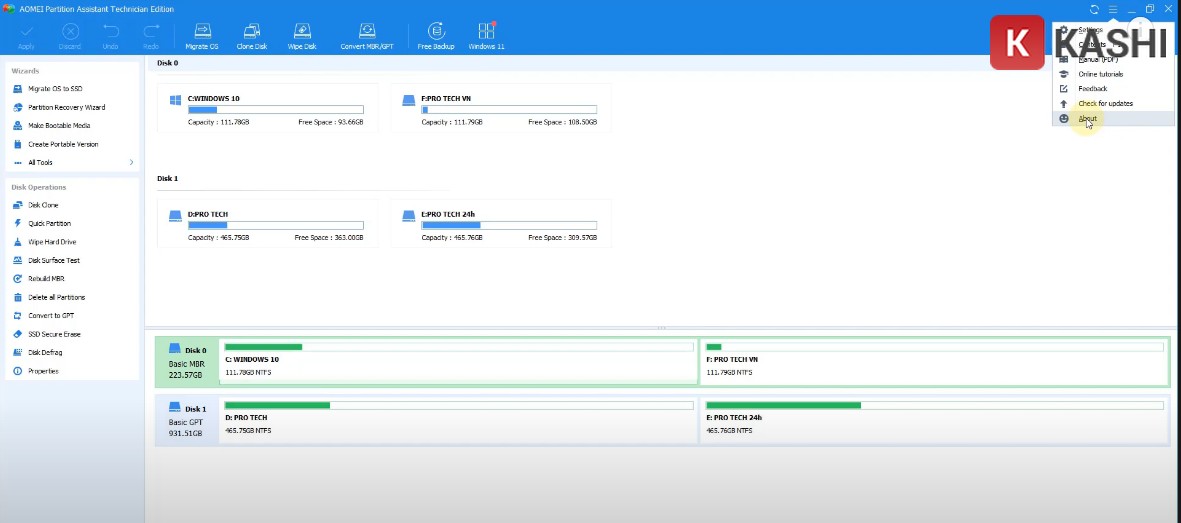This screenshot has height=523, width=1181.
Task: Open SSD Secure Erase
Action: 53,334
